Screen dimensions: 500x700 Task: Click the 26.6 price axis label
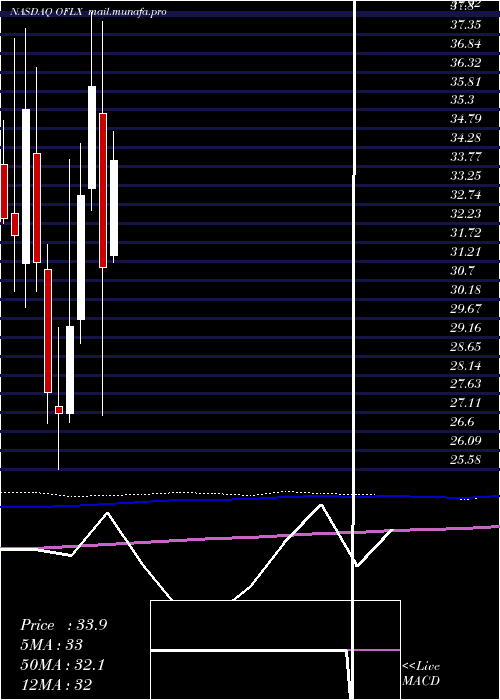[x=462, y=422]
